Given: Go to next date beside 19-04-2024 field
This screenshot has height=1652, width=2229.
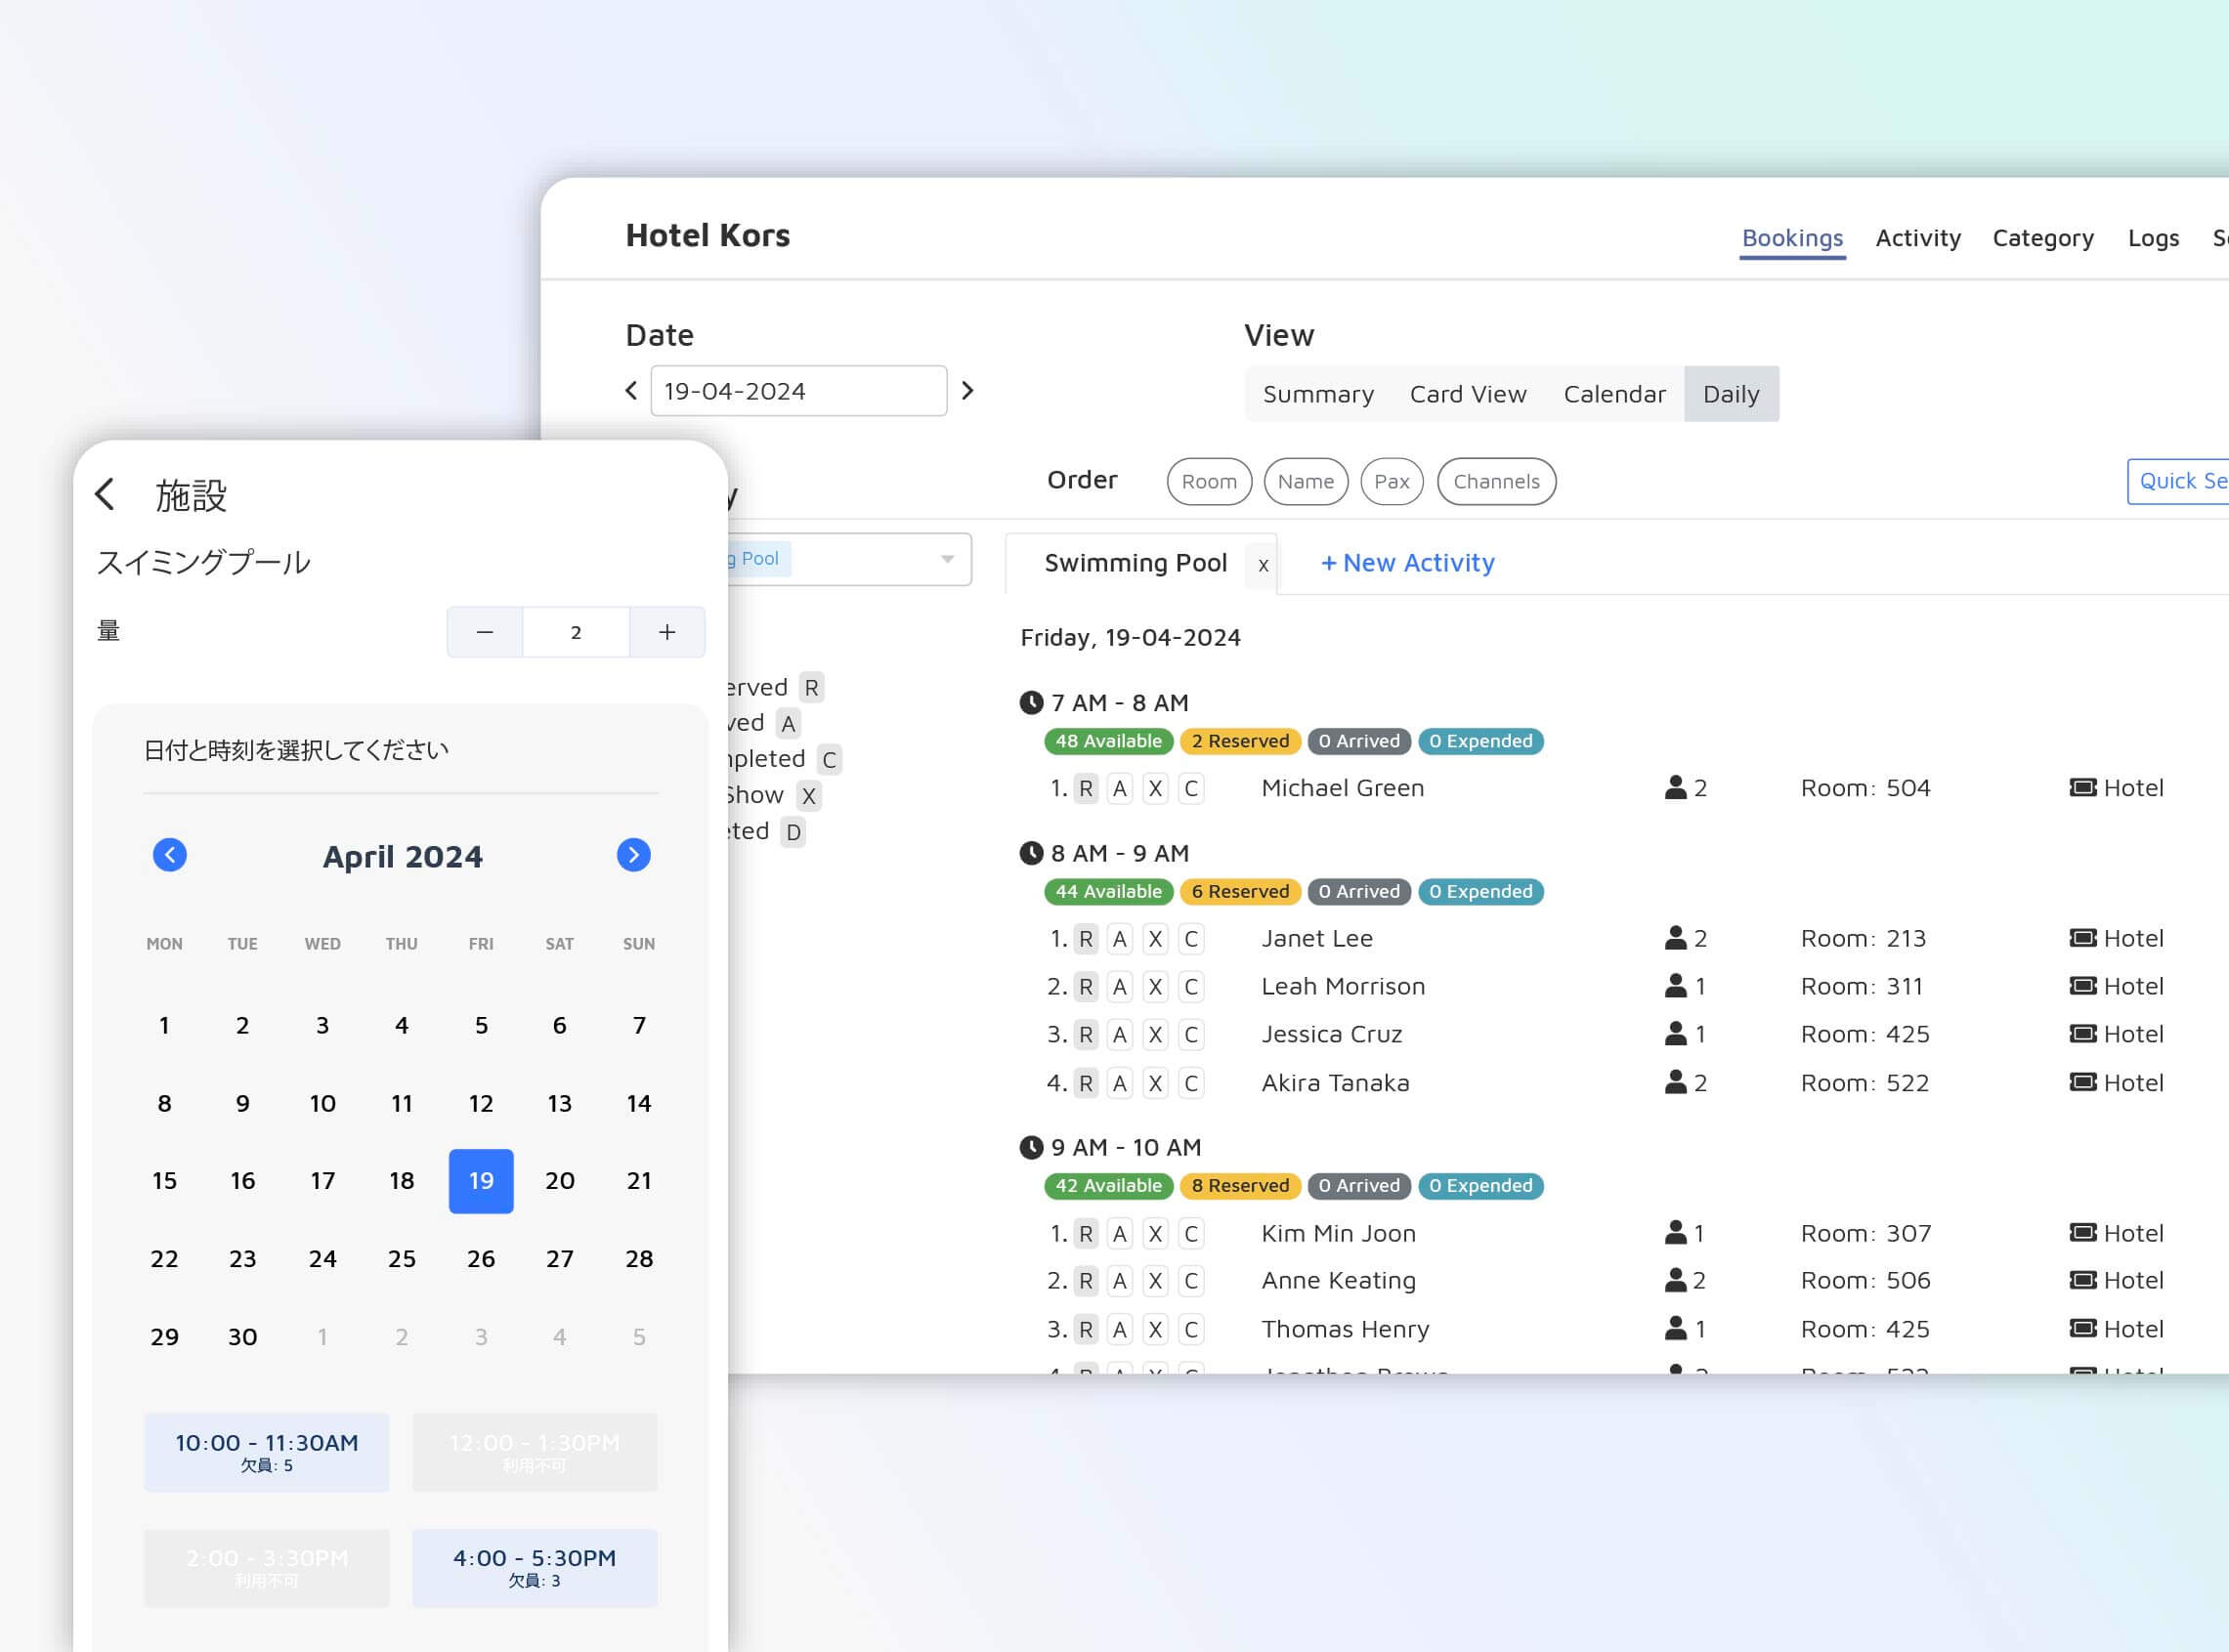Looking at the screenshot, I should pyautogui.click(x=967, y=391).
